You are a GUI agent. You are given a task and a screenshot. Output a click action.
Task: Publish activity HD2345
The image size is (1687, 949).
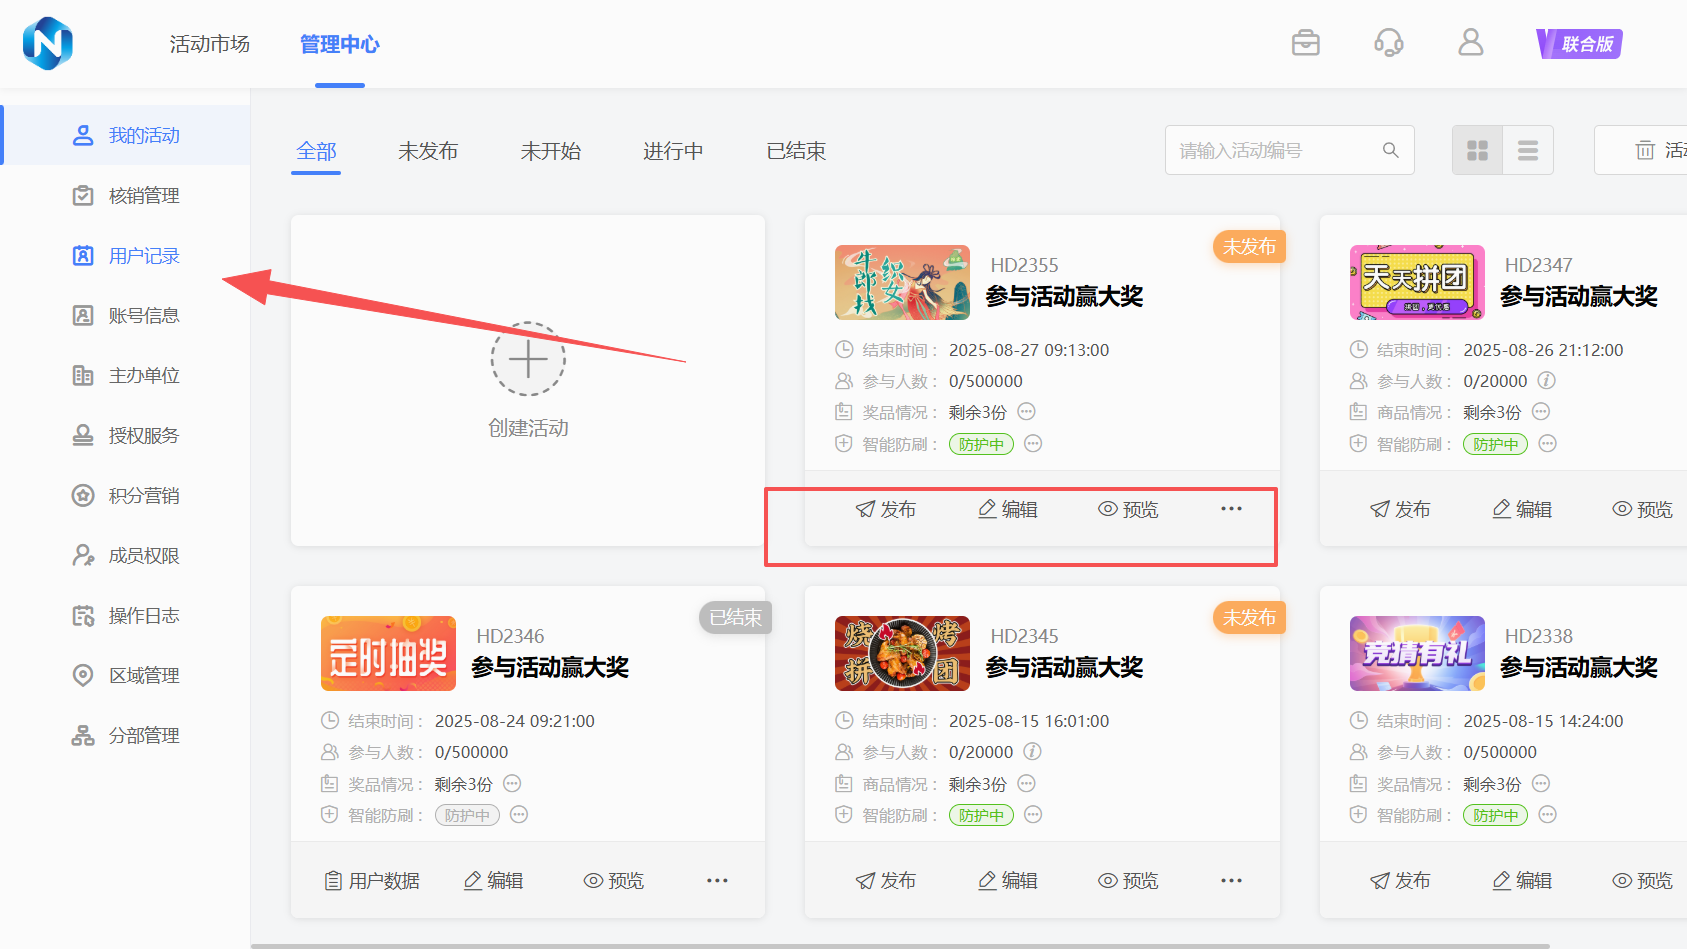(886, 881)
